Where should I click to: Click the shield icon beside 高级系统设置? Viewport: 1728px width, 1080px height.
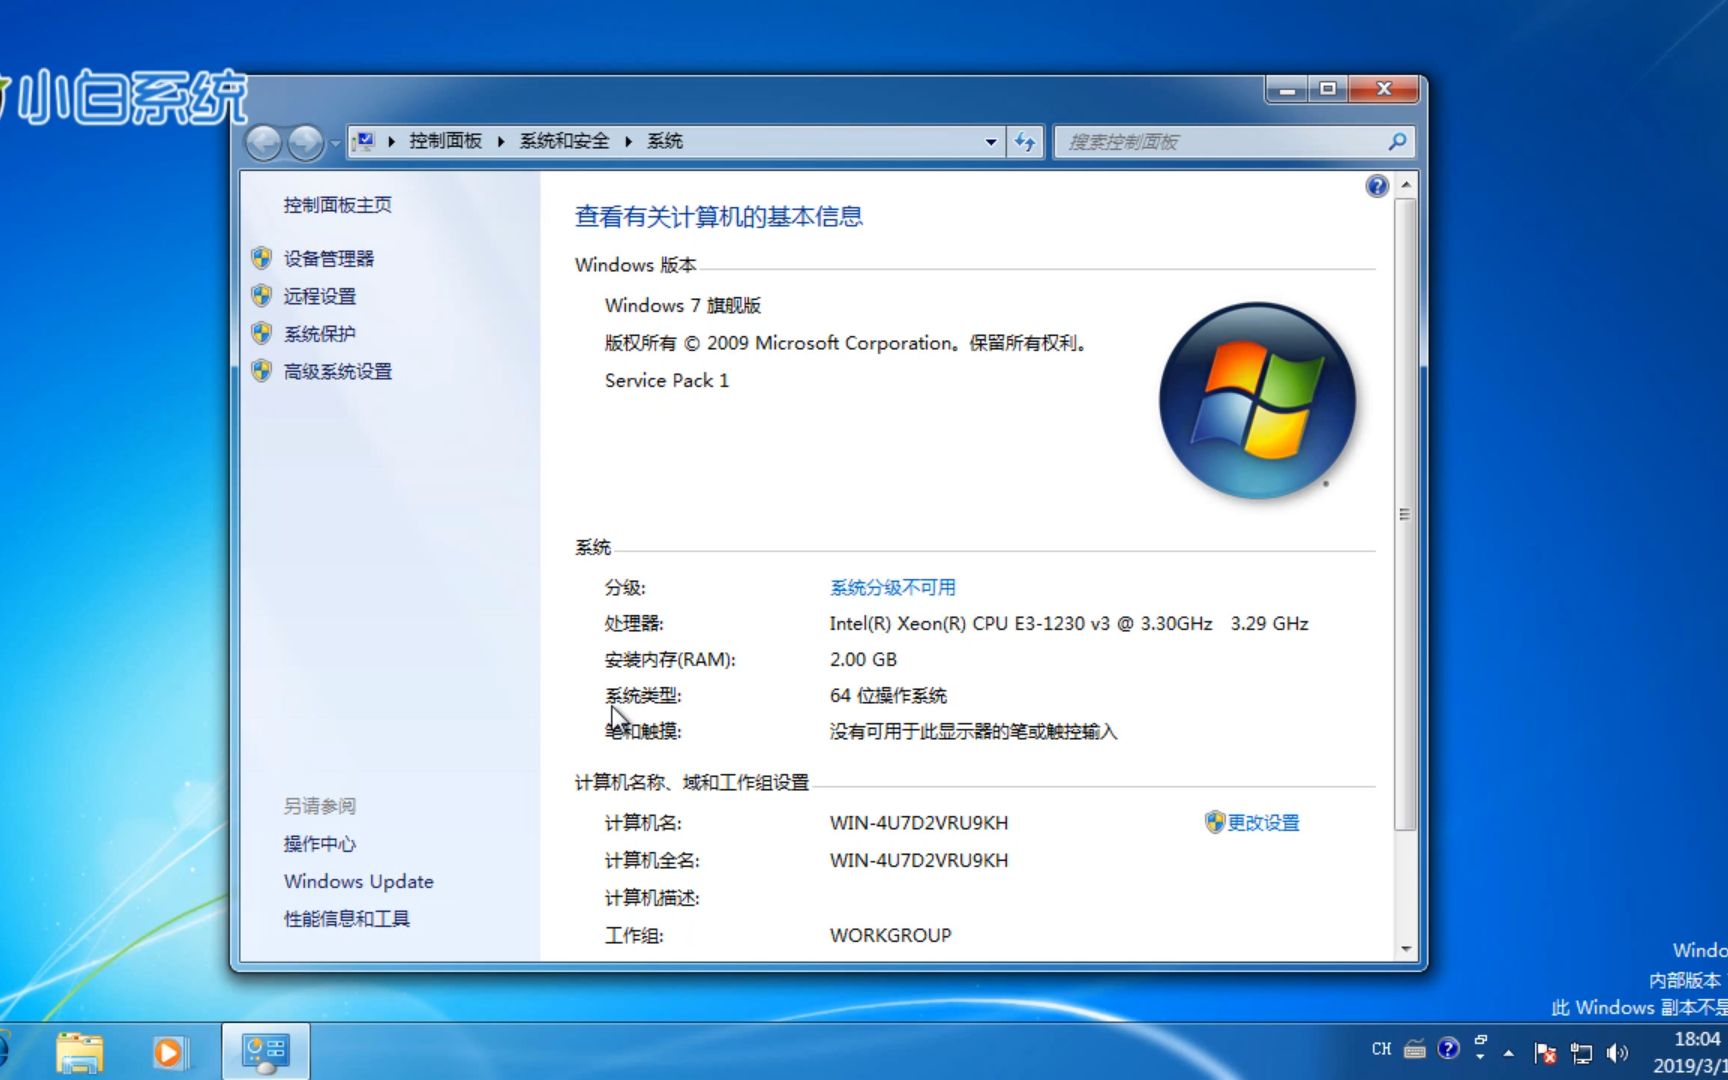point(262,371)
